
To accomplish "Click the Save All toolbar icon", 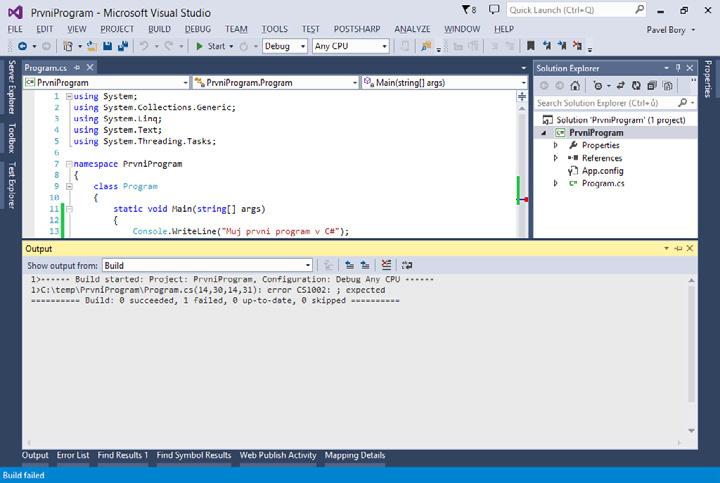I will [124, 46].
